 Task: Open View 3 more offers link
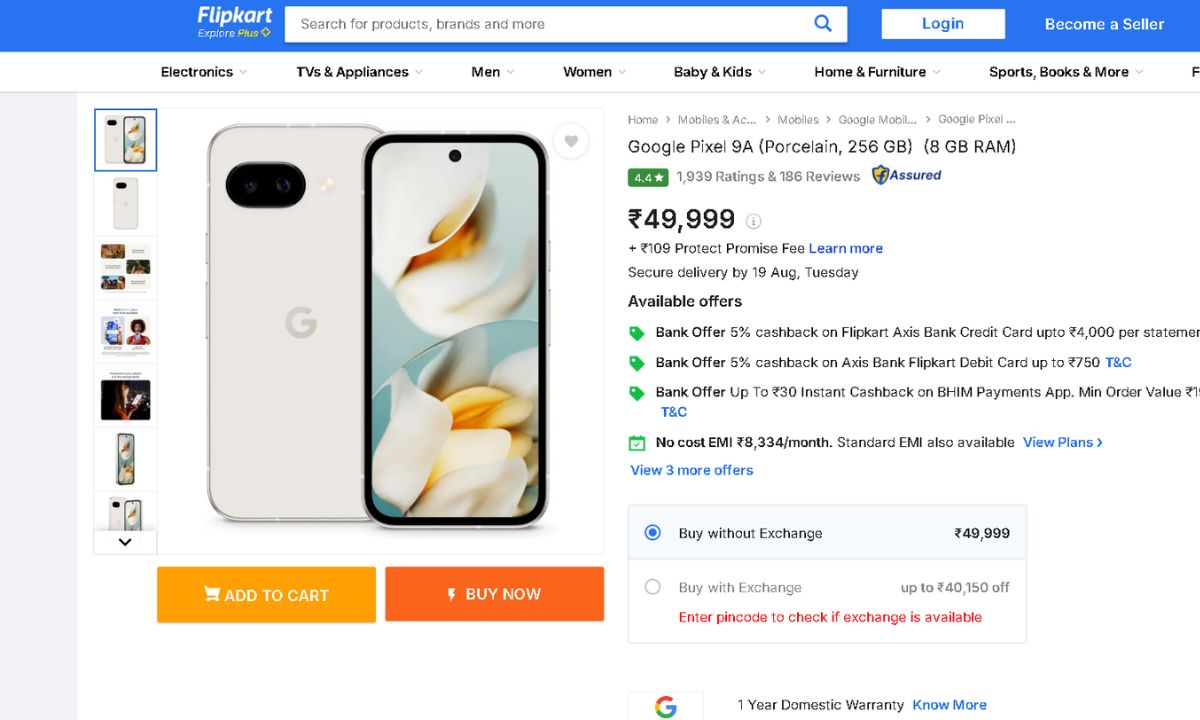tap(691, 470)
